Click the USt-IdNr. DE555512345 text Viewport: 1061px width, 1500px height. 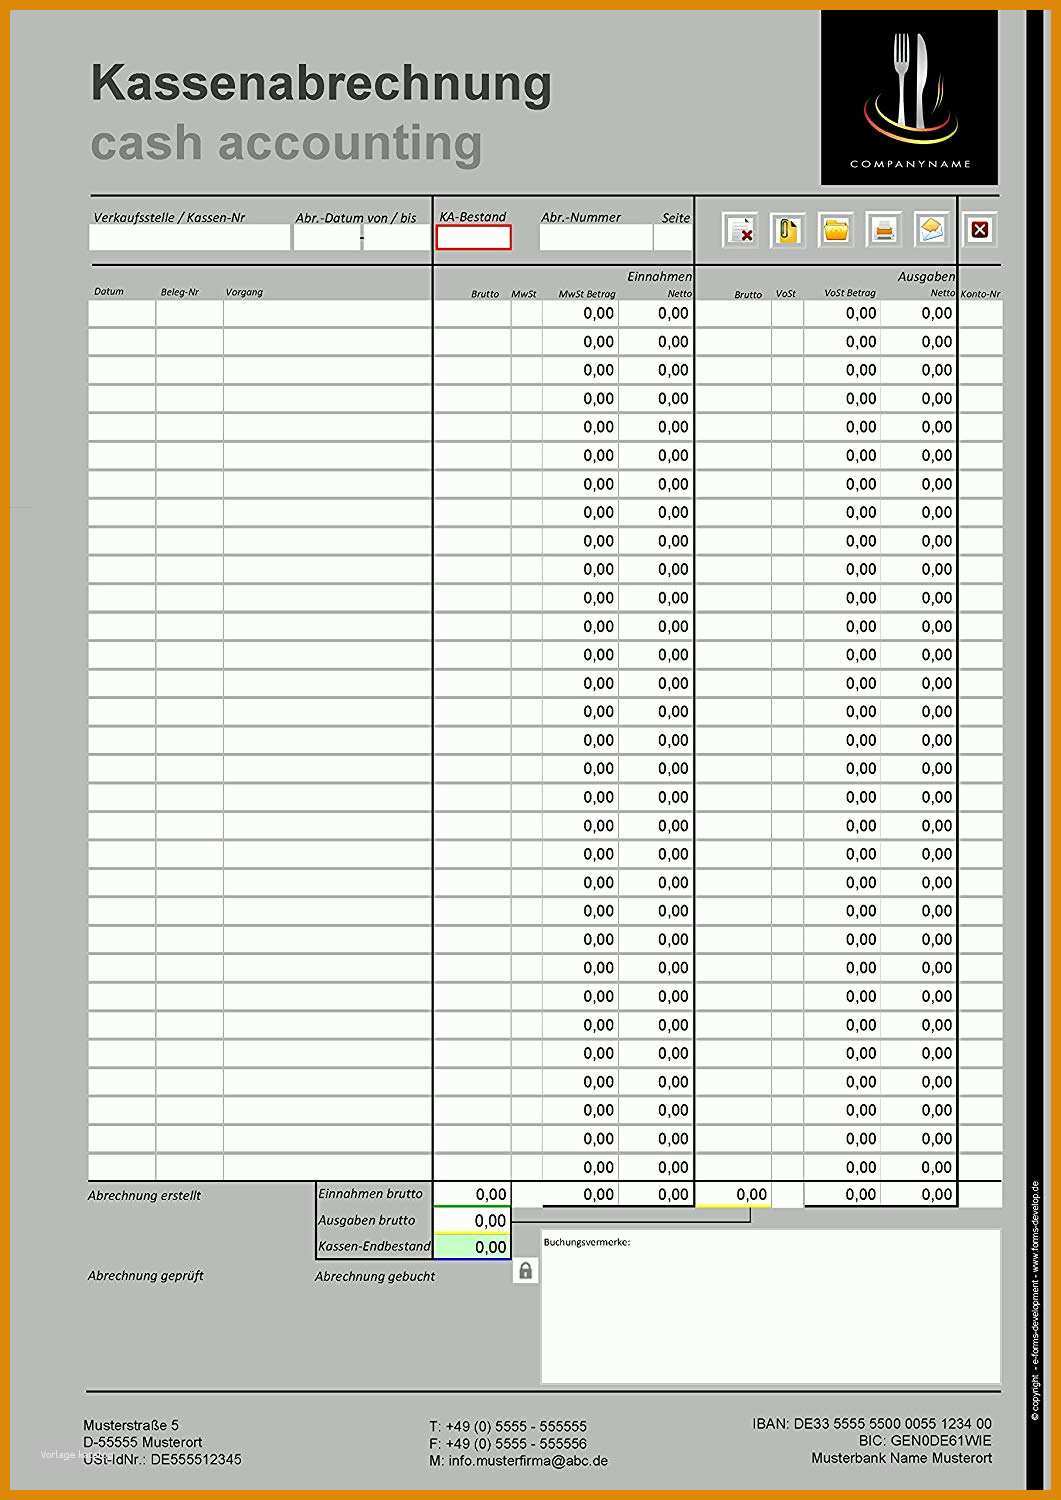[x=162, y=1459]
